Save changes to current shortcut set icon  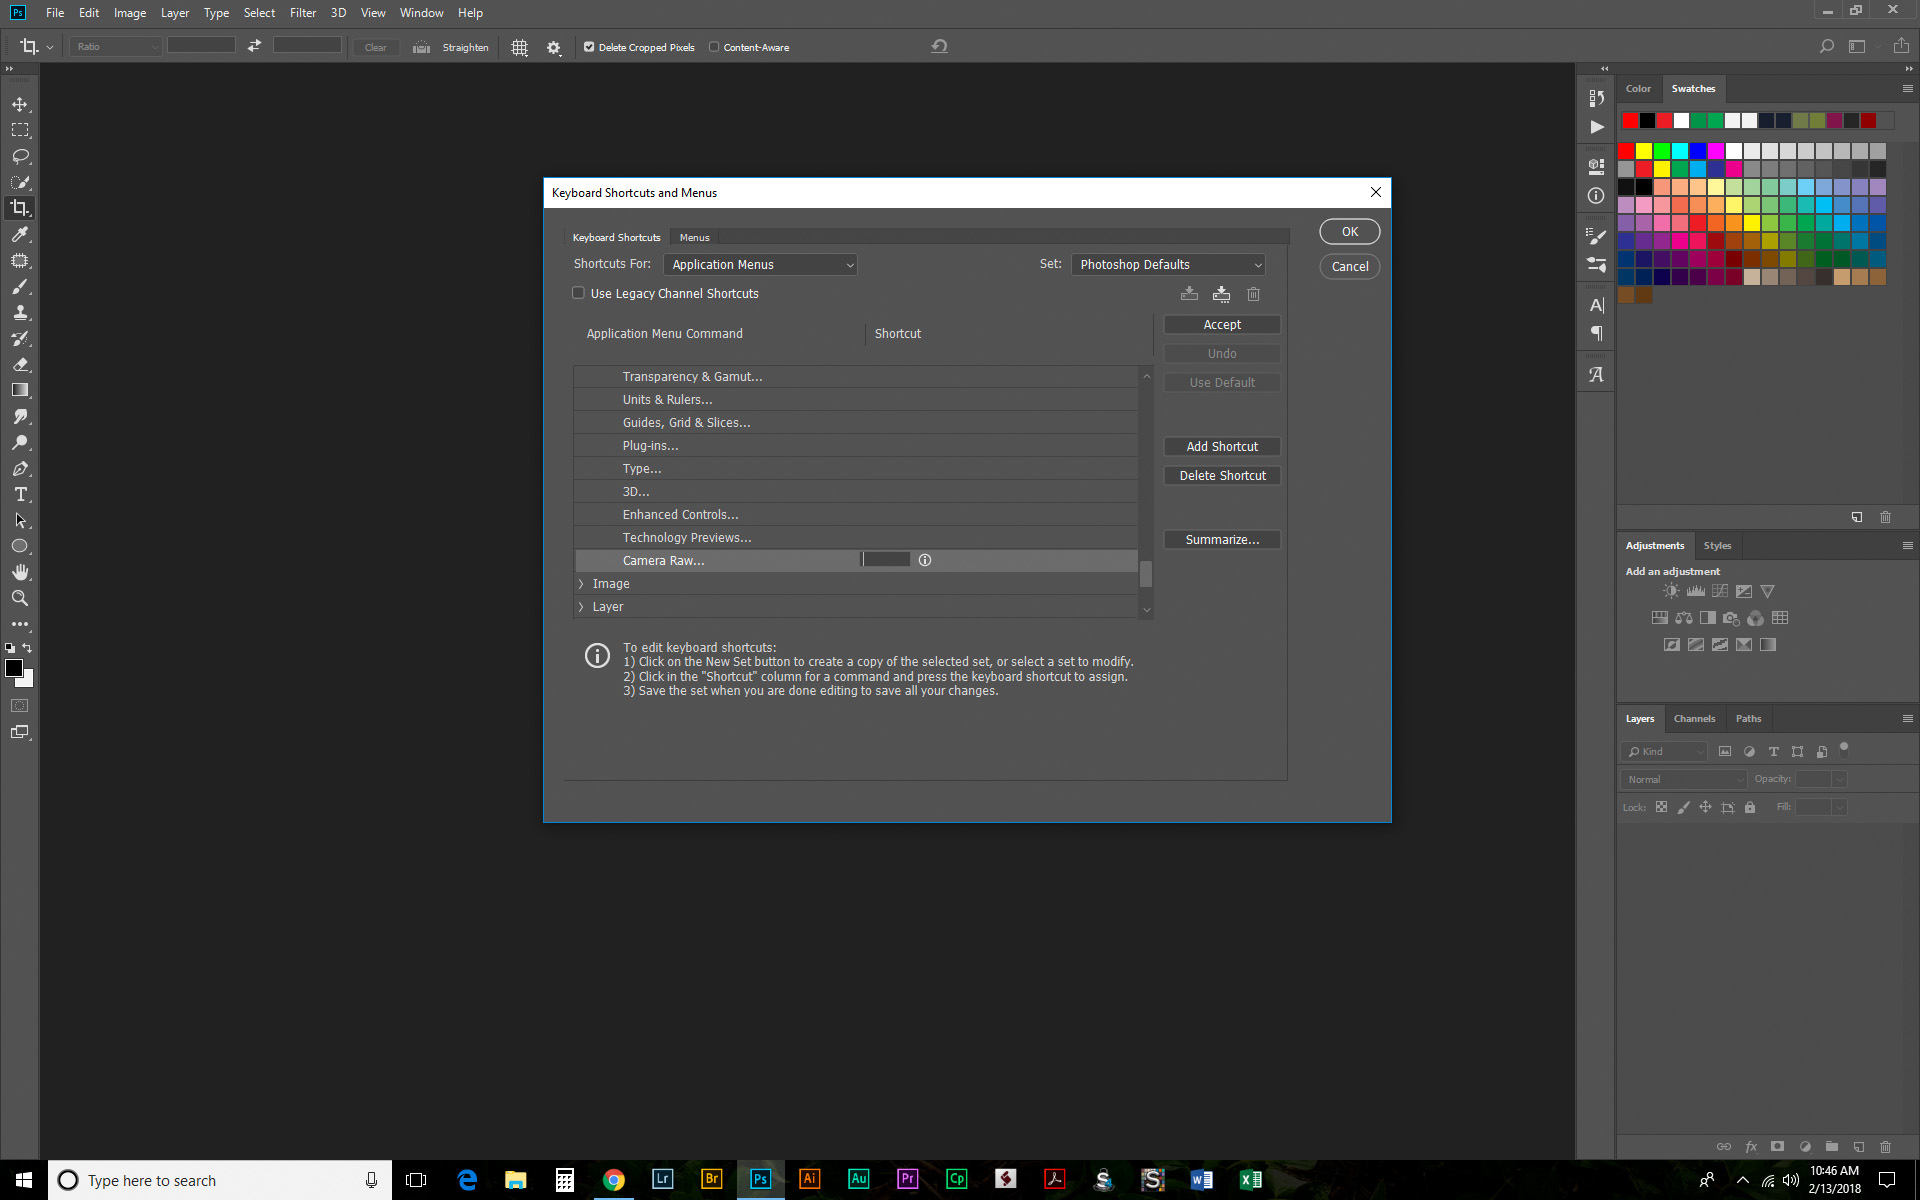(1189, 294)
